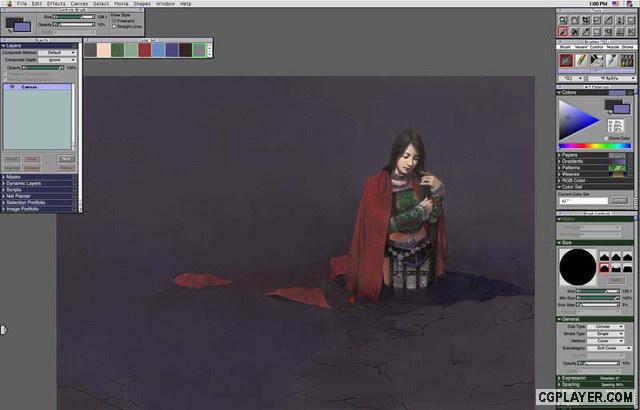Open the Stroke Type dropdown
Viewport: 640px width, 410px height.
(605, 334)
